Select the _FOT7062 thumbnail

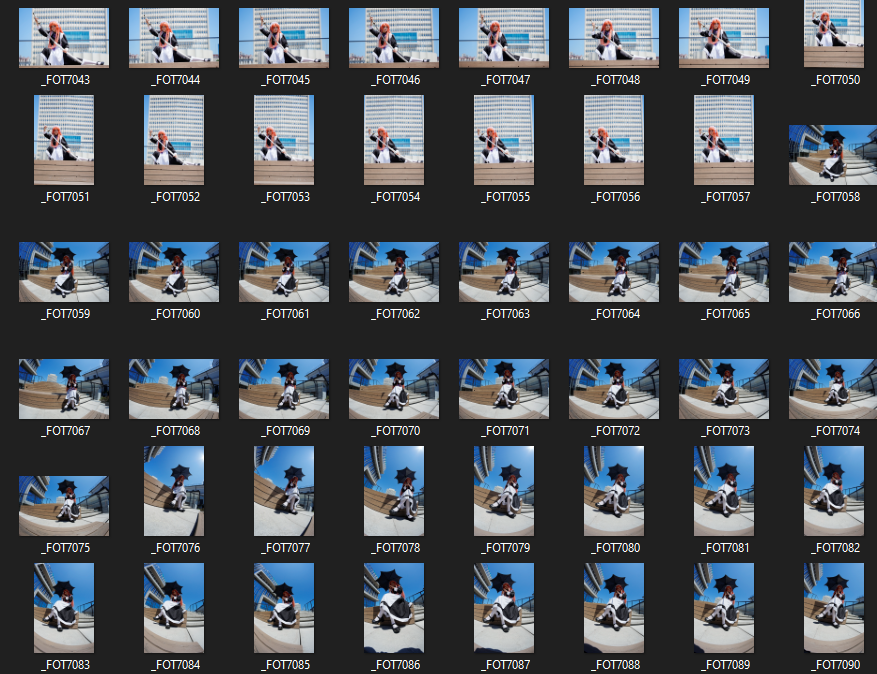(394, 272)
